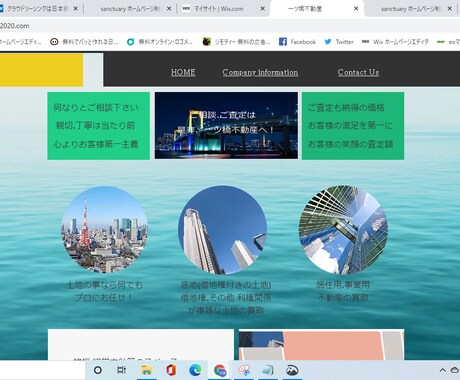Click the Rainbow Bridge night image banner

click(226, 125)
